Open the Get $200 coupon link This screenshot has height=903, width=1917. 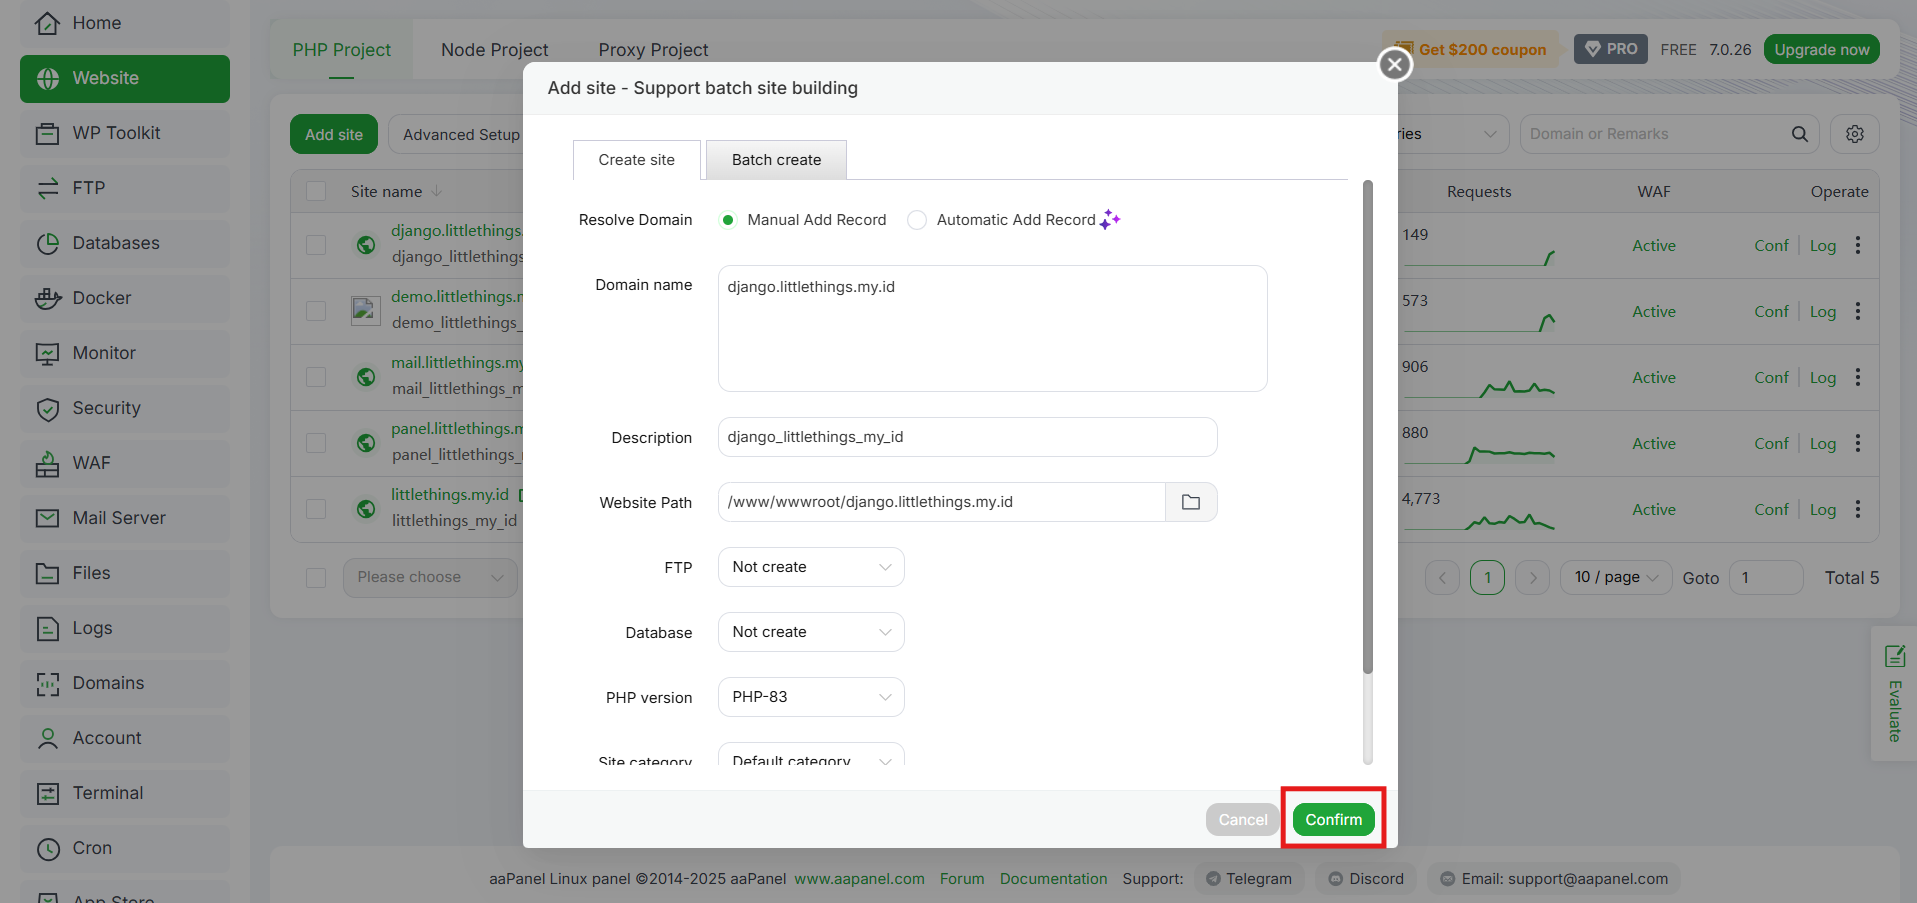1471,49
